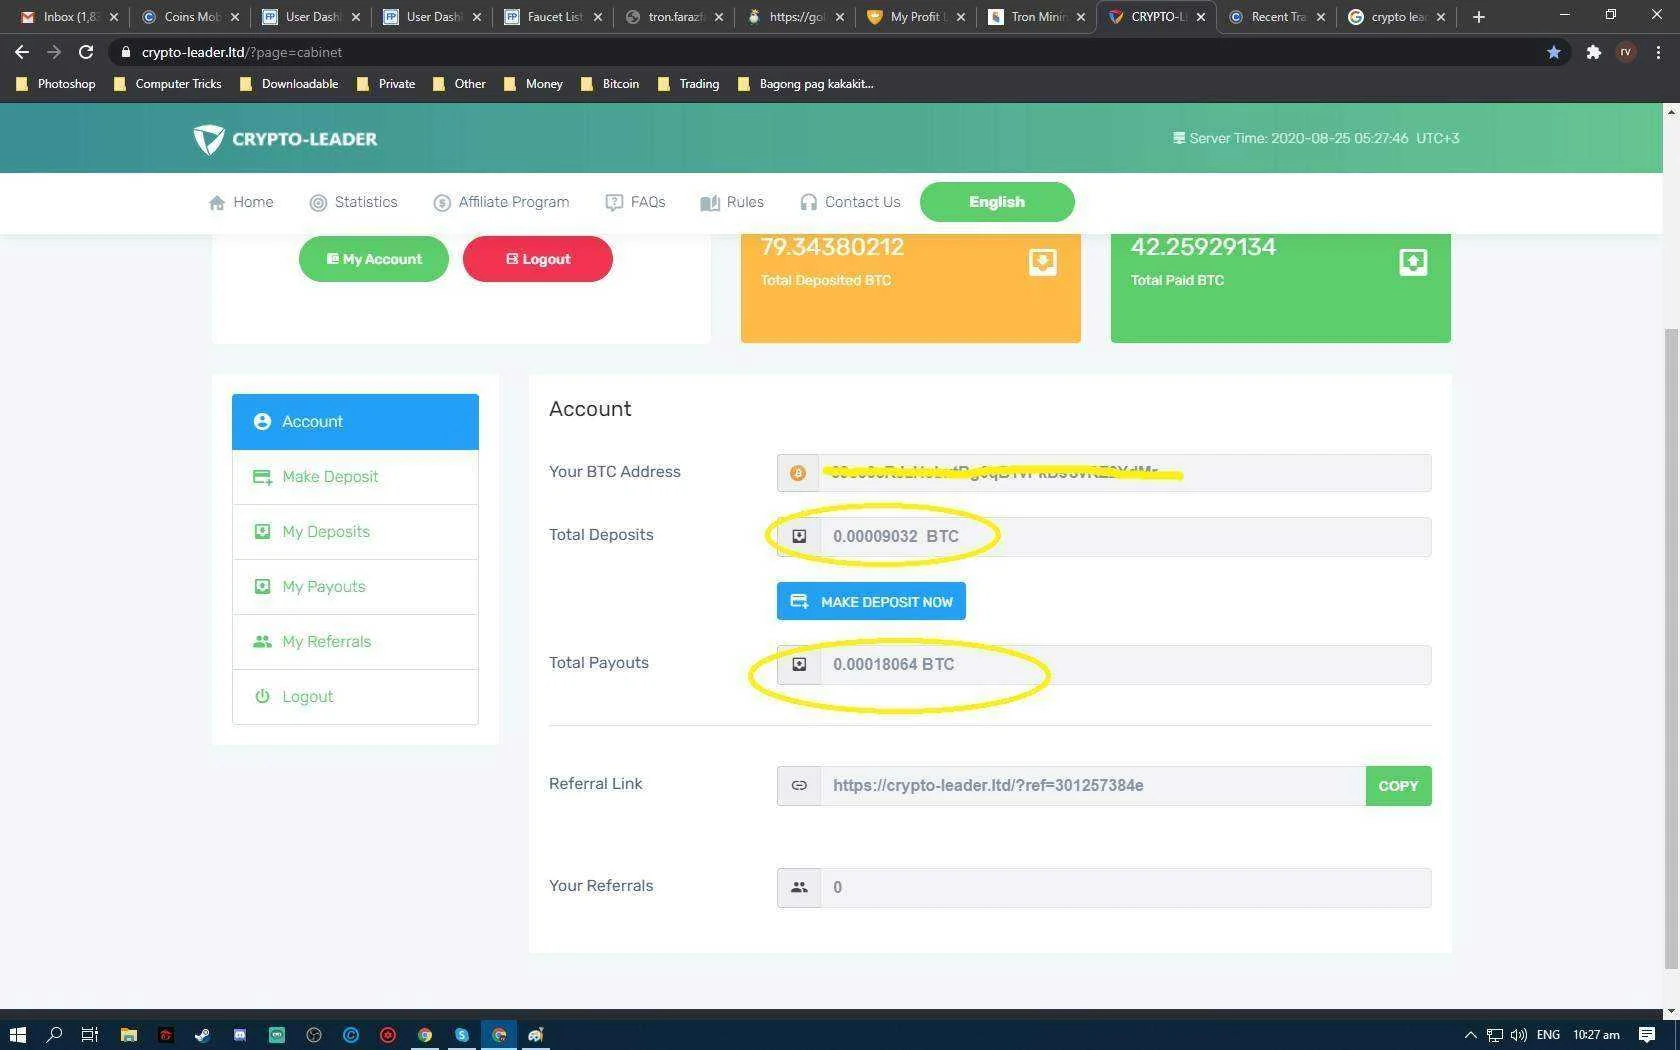Click the My Referrals people icon in sidebar
Viewport: 1680px width, 1050px height.
click(262, 642)
